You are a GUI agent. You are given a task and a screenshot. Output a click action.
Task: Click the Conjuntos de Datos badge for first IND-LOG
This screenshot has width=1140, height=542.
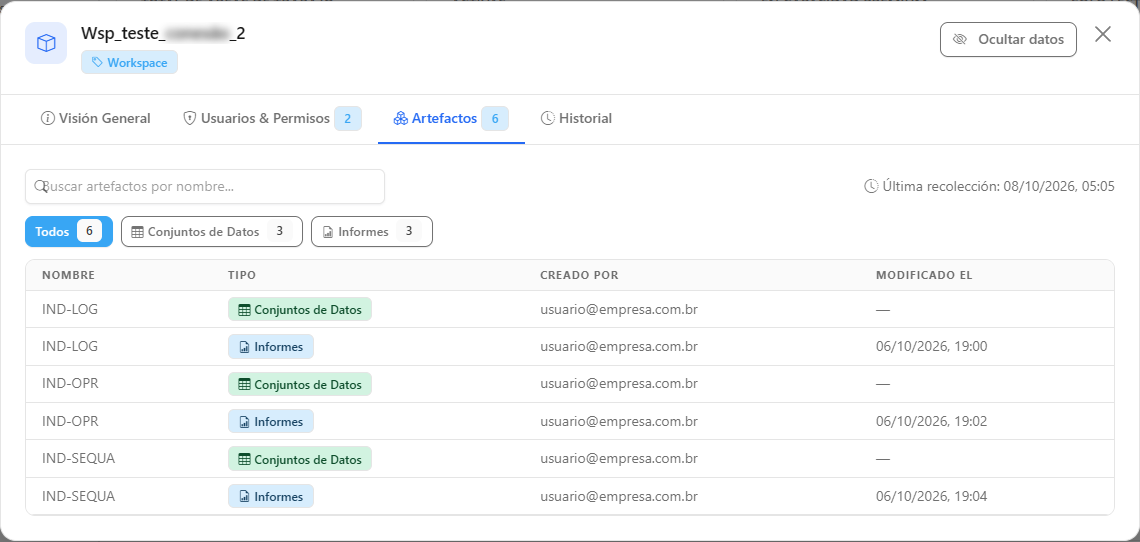(x=300, y=309)
